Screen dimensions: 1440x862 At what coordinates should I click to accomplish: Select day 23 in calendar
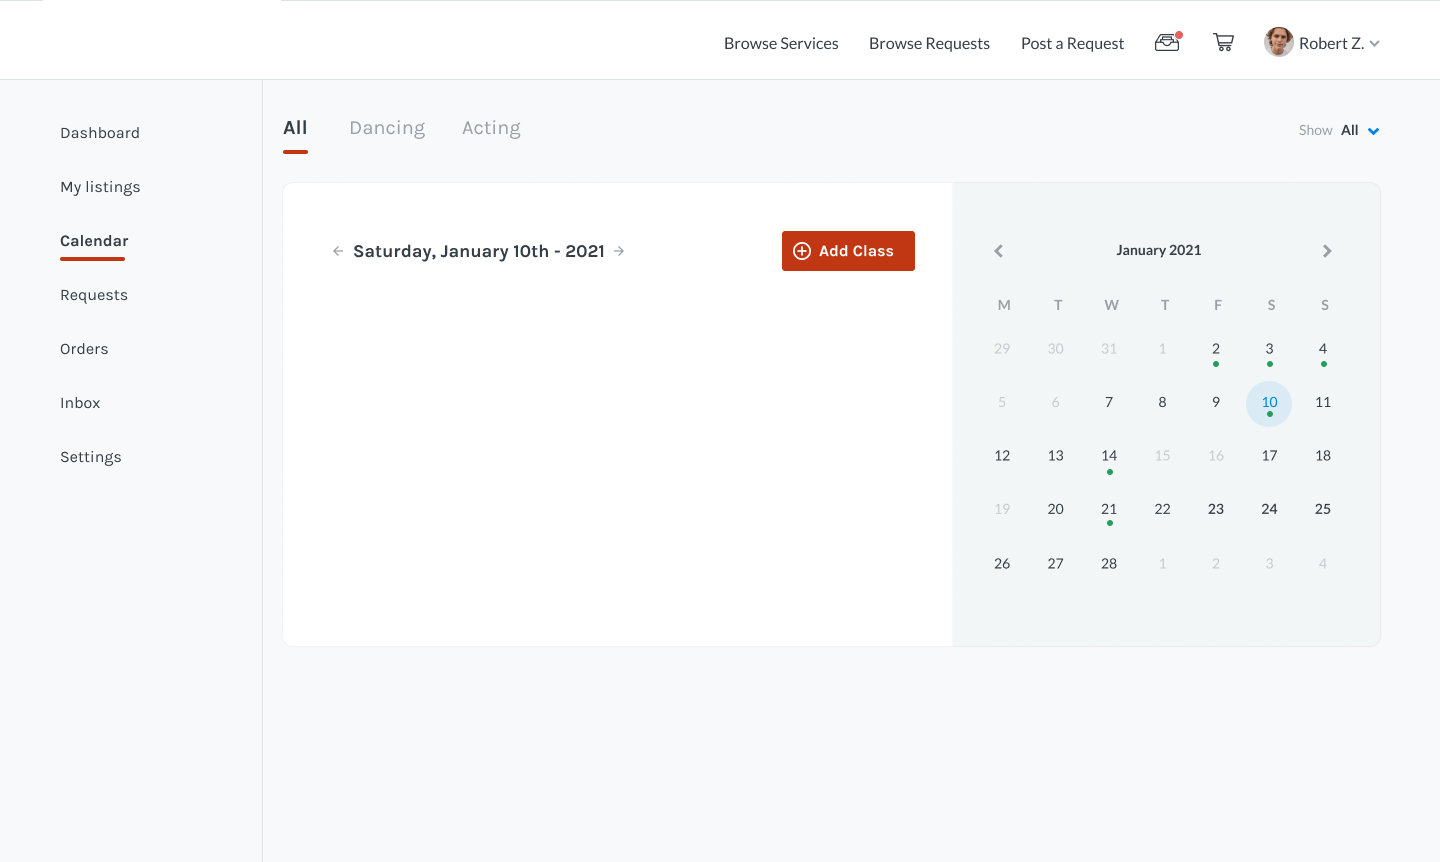point(1216,509)
